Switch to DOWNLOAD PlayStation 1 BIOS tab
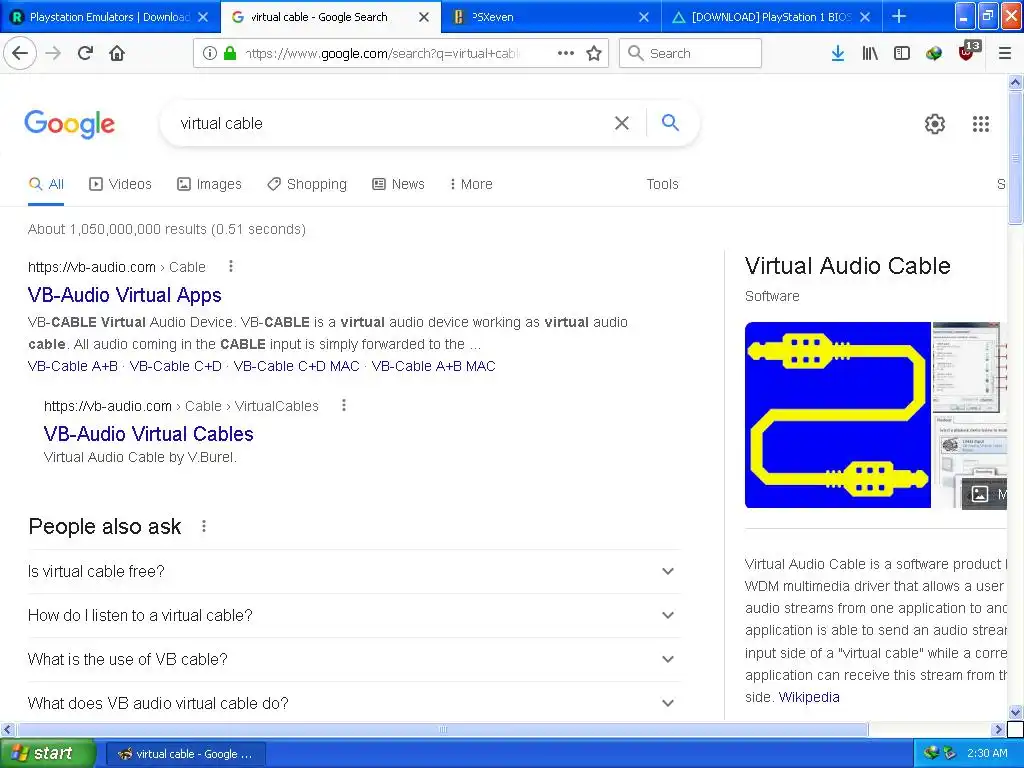 point(771,17)
